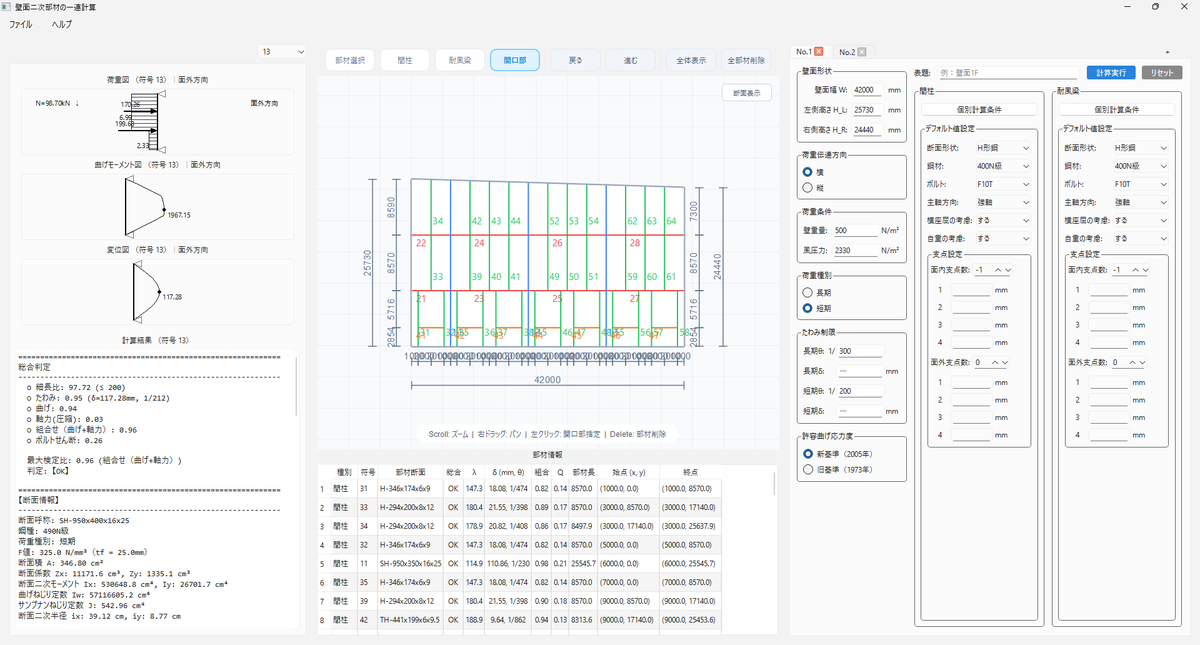Open the ヘルプ menu

pos(62,23)
